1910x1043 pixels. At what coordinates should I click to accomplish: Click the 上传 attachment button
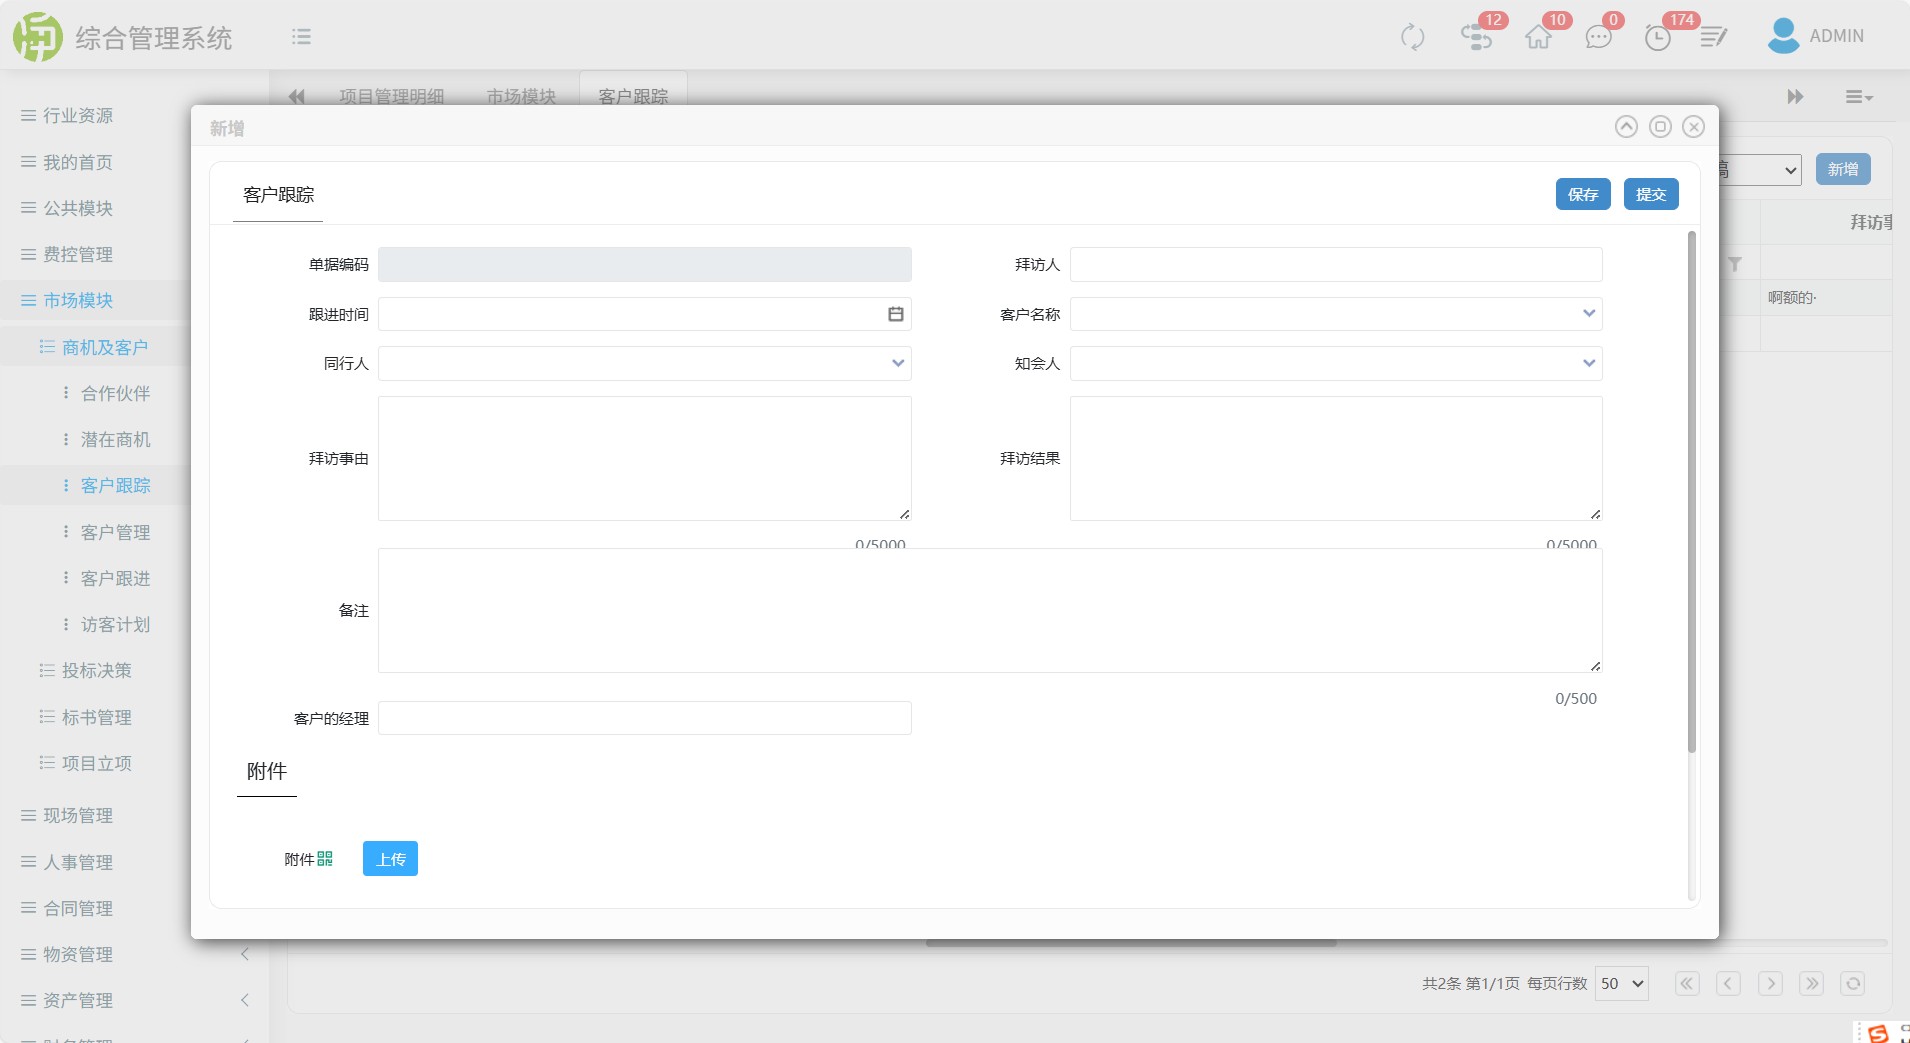pos(390,859)
